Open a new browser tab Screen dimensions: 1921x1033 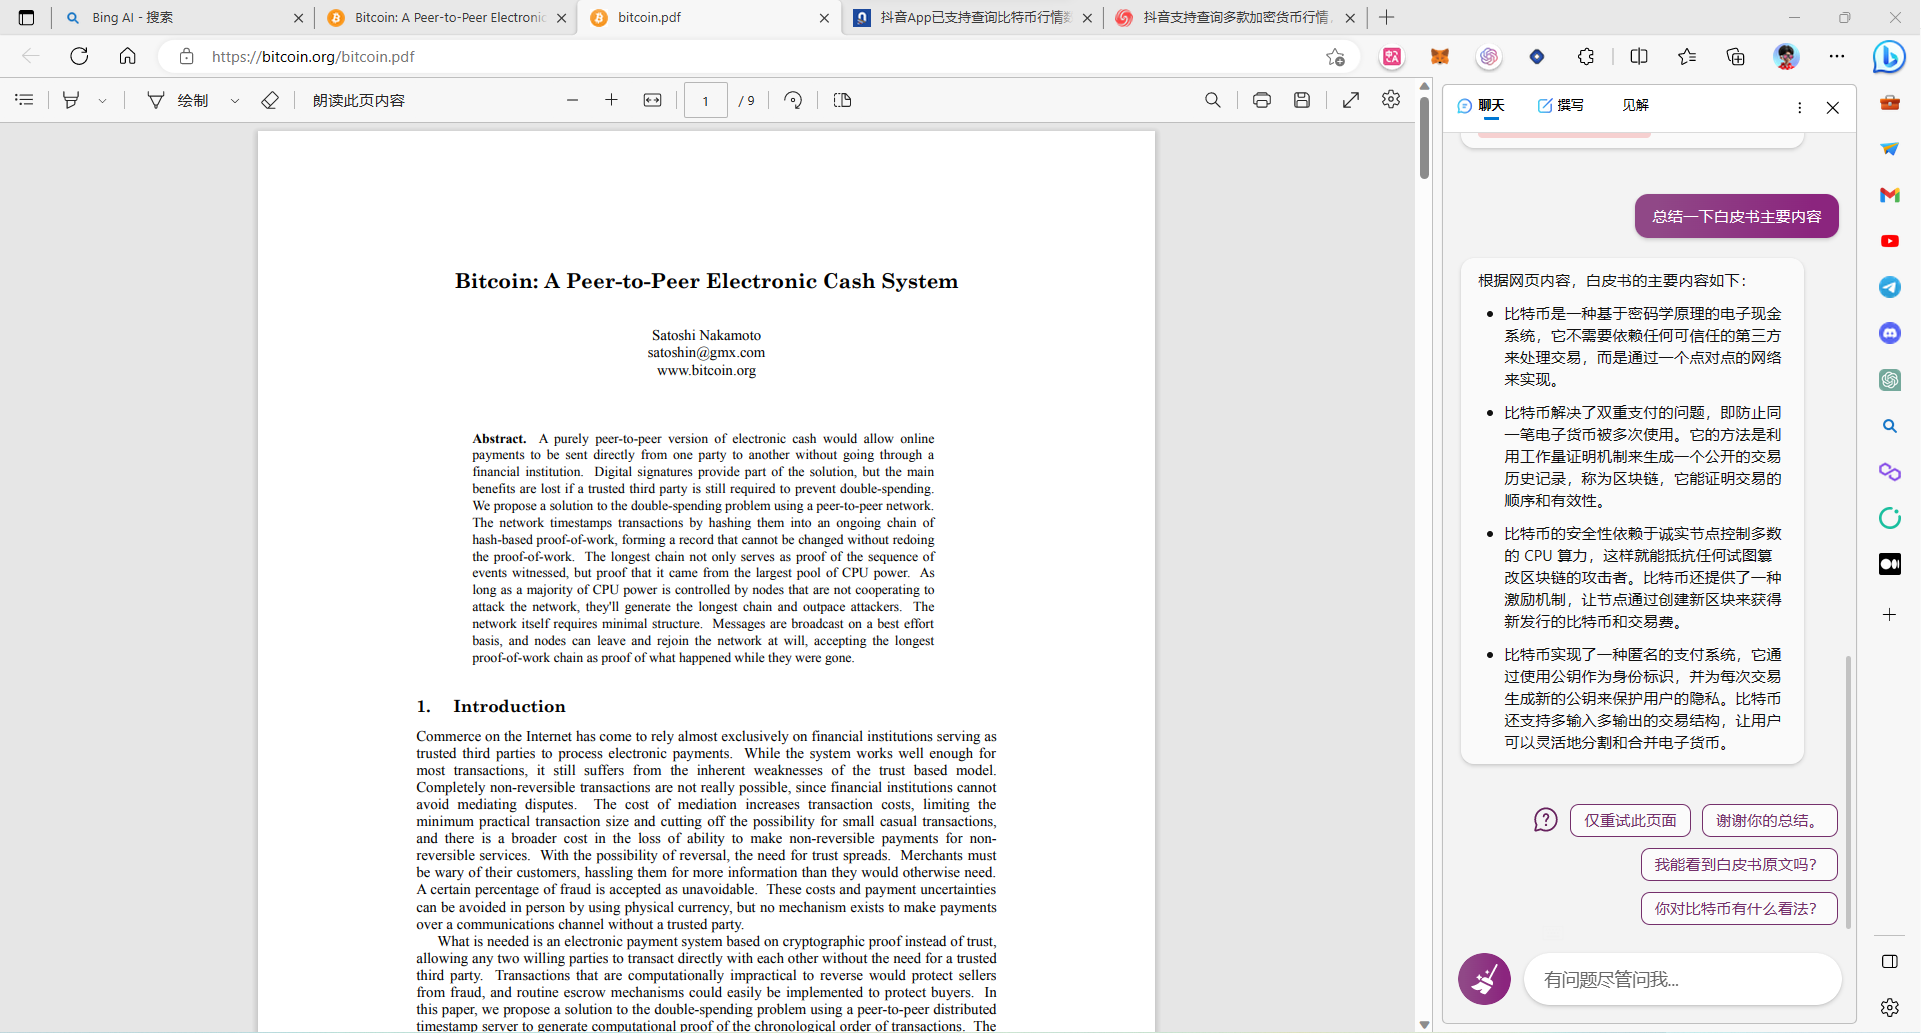[x=1387, y=18]
